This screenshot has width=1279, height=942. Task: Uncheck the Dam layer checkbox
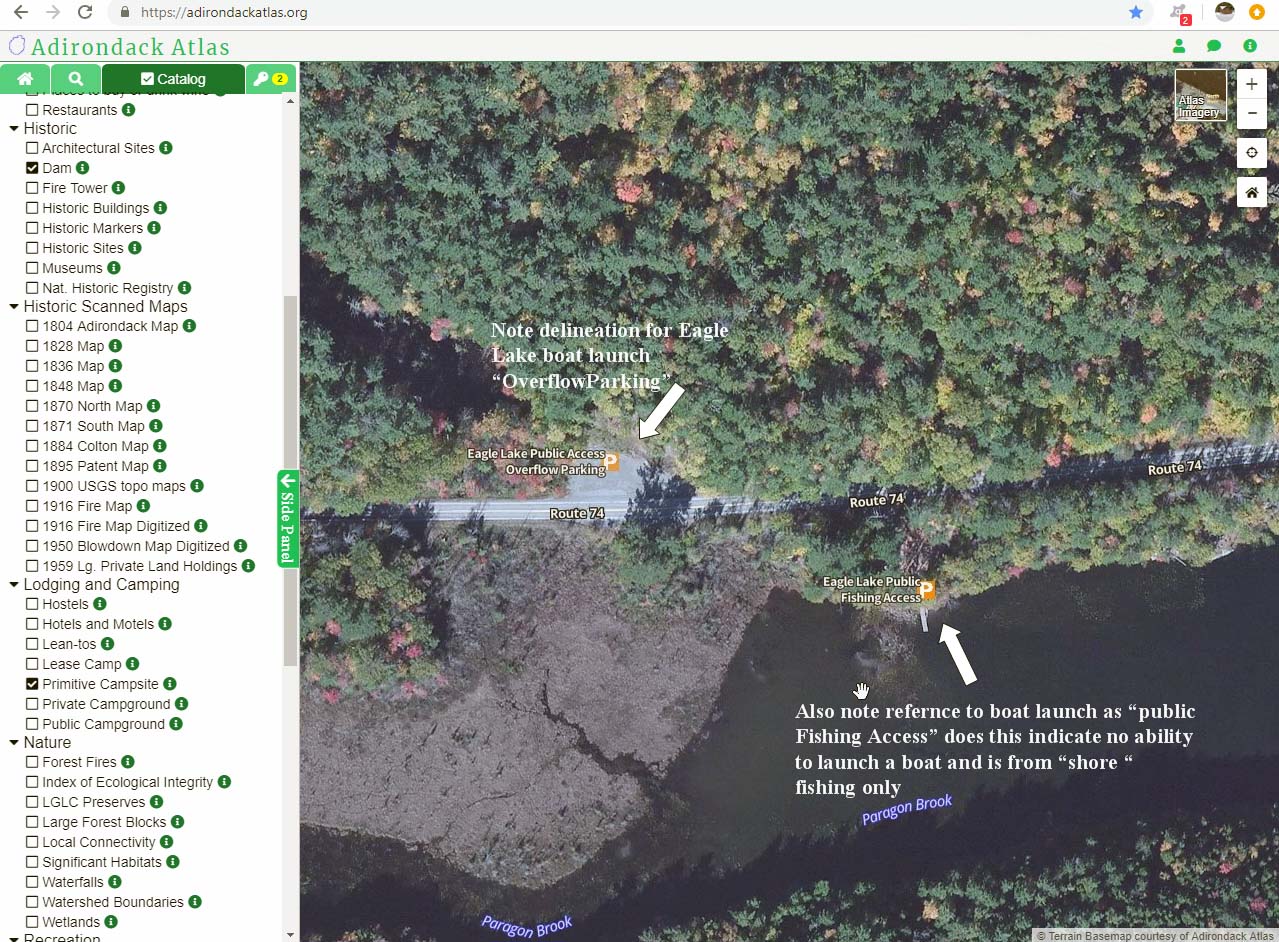coord(33,168)
